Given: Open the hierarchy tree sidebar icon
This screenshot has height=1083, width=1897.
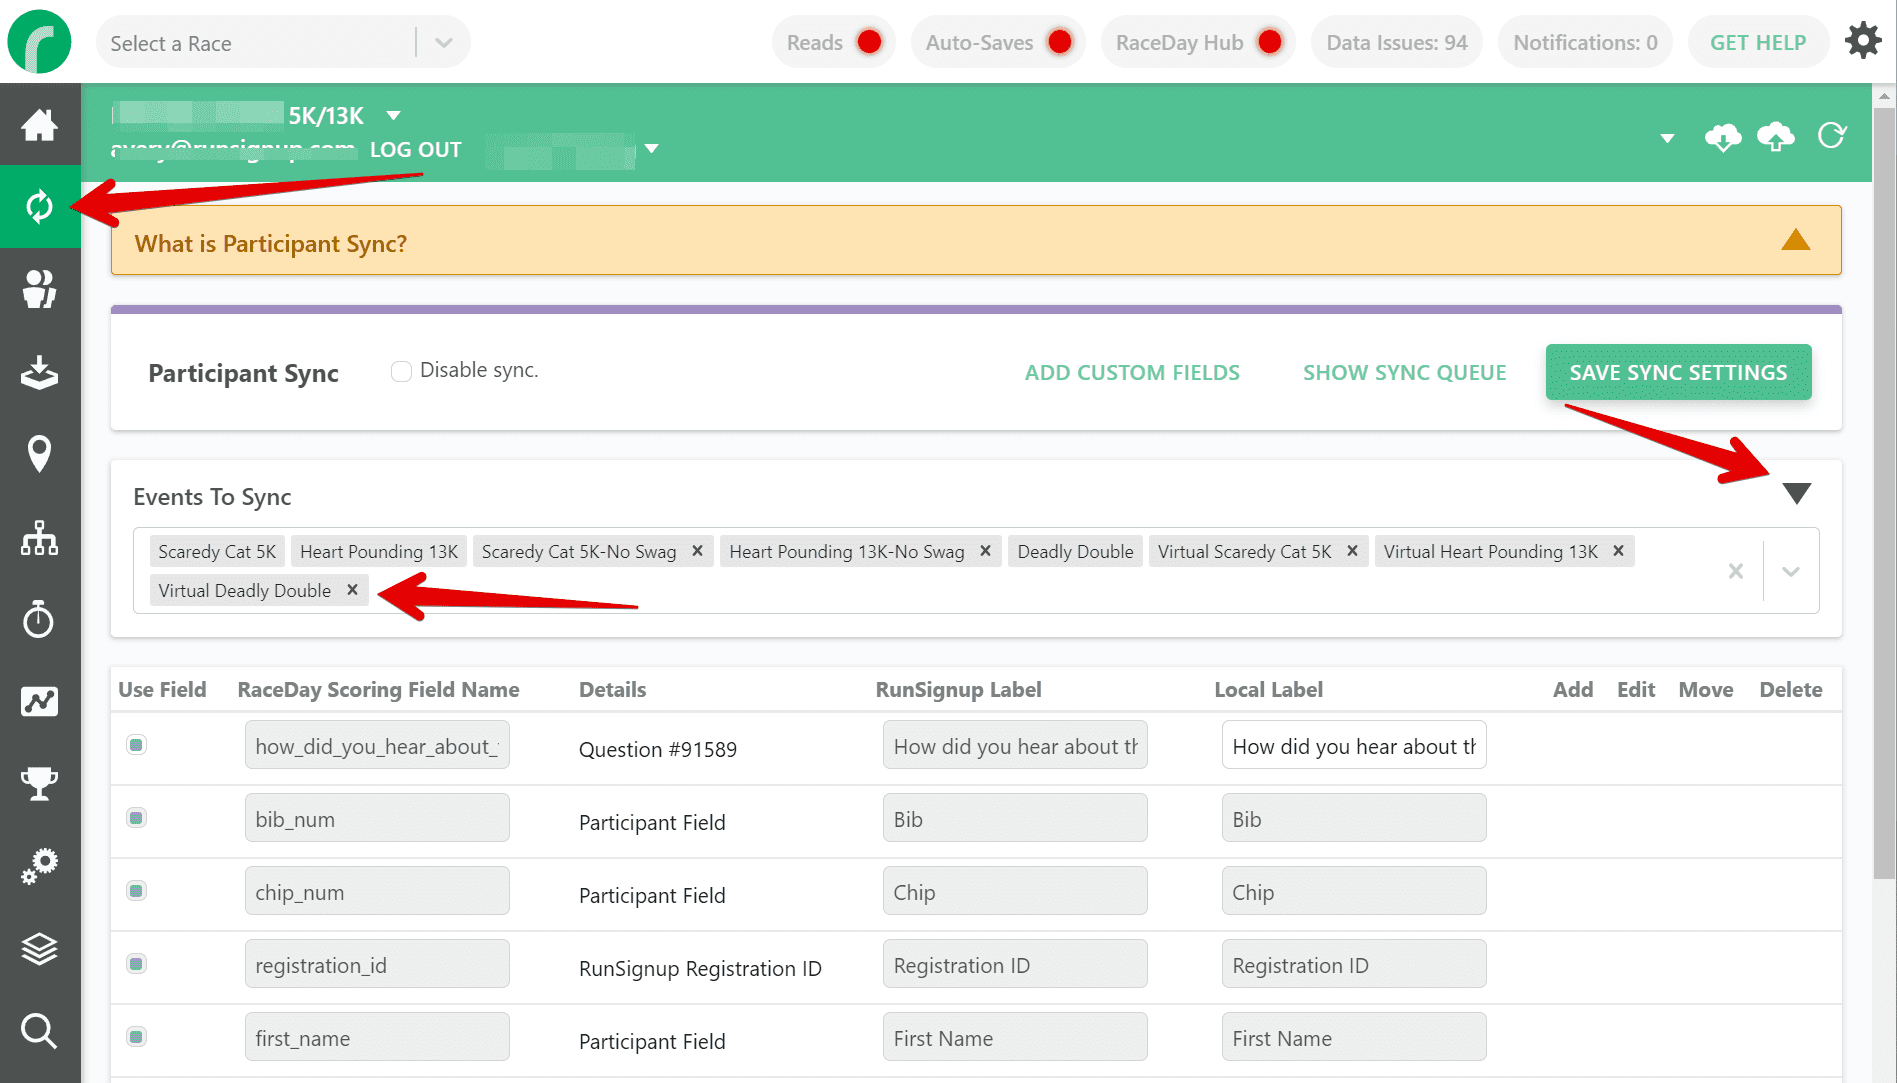Looking at the screenshot, I should click(x=40, y=537).
